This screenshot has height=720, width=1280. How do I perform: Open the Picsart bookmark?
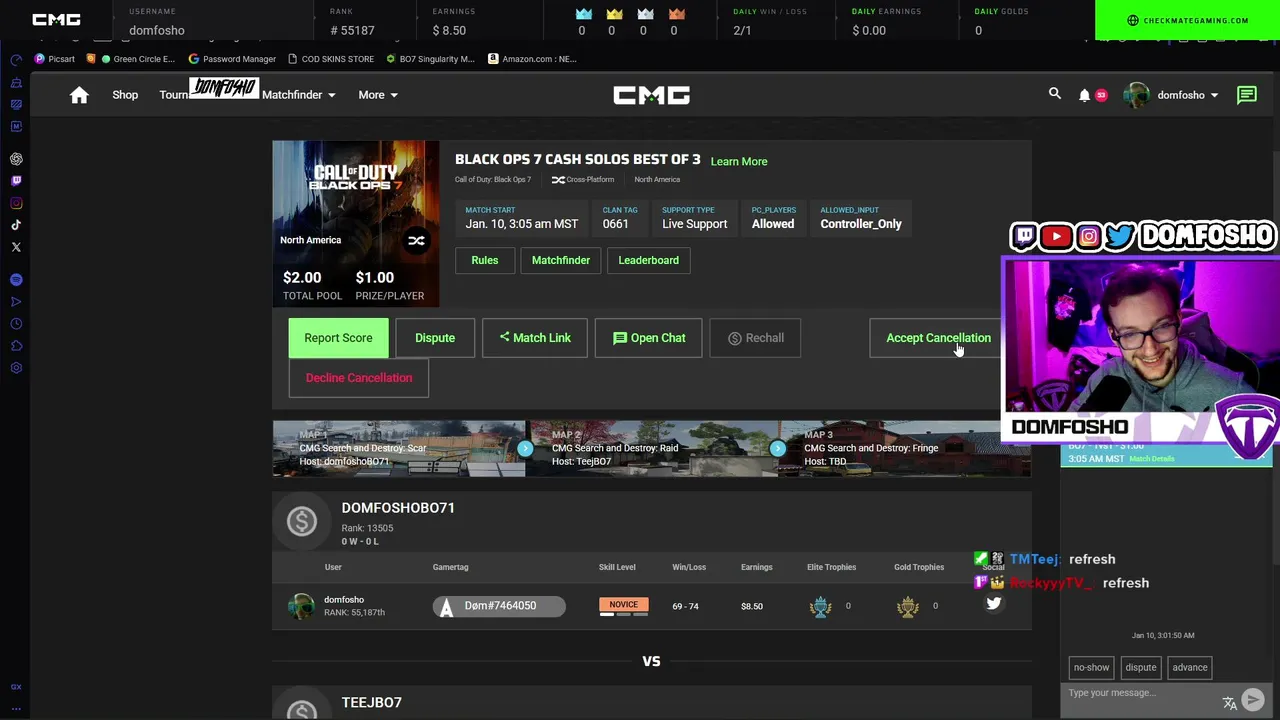coord(54,59)
